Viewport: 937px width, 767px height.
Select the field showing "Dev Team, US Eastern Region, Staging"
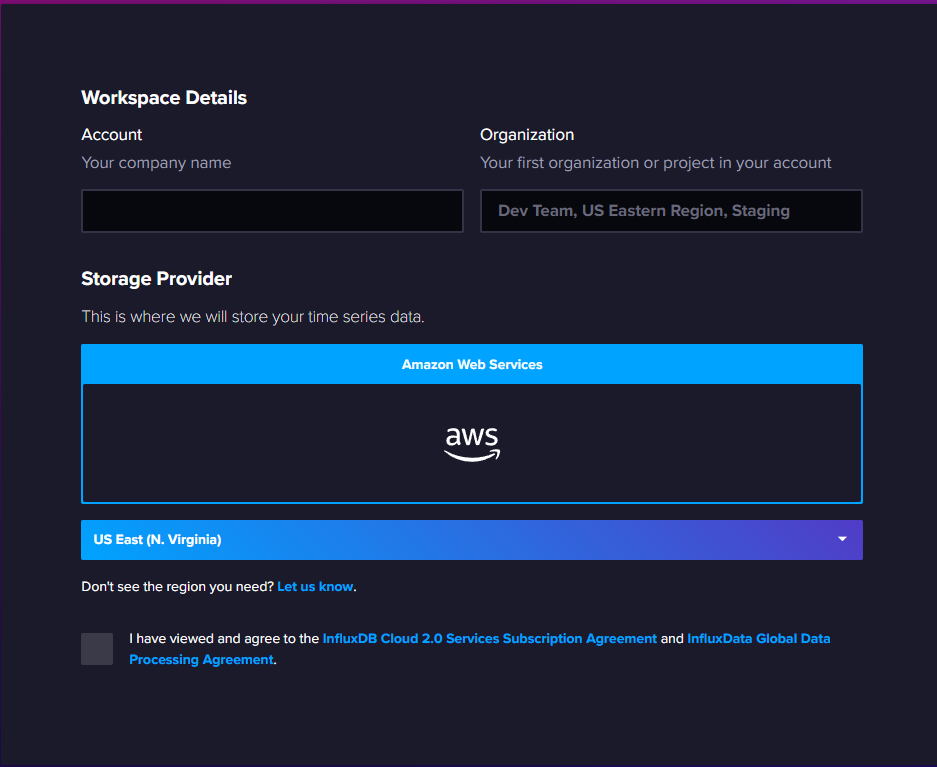point(670,211)
